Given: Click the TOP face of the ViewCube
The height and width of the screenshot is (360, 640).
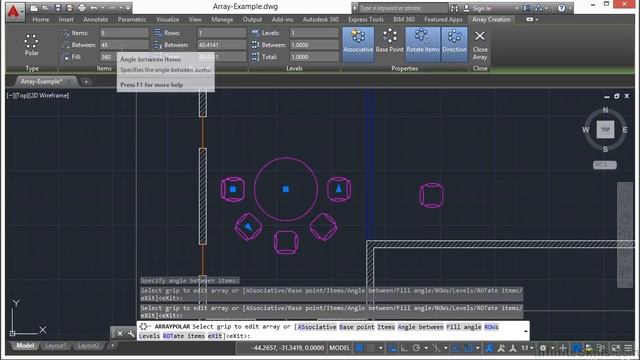Looking at the screenshot, I should pos(605,129).
